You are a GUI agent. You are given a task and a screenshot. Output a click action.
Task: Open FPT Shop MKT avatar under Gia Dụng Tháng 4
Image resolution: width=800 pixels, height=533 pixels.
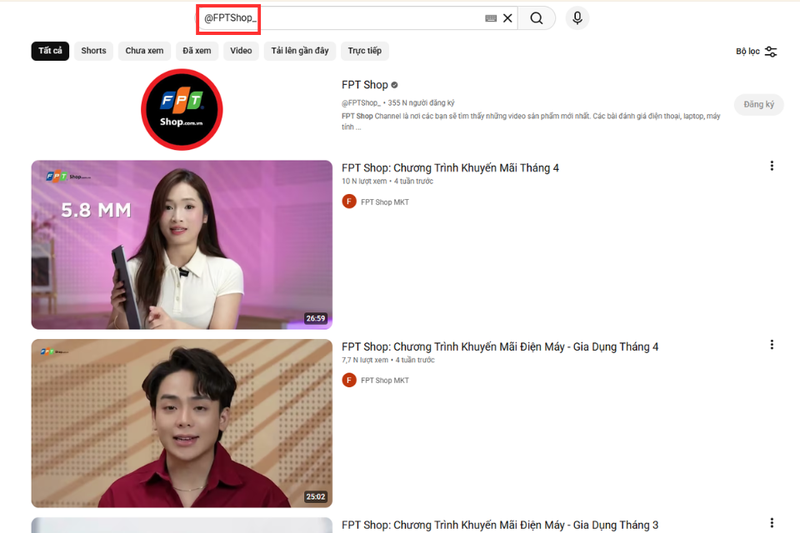349,380
